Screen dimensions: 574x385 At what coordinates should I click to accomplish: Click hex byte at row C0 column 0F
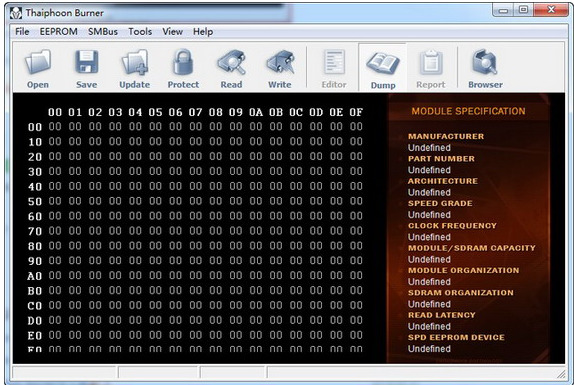point(356,305)
